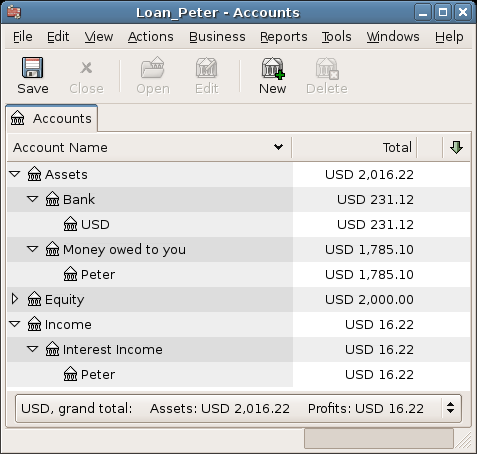Click the Save toolbar icon

coord(32,68)
